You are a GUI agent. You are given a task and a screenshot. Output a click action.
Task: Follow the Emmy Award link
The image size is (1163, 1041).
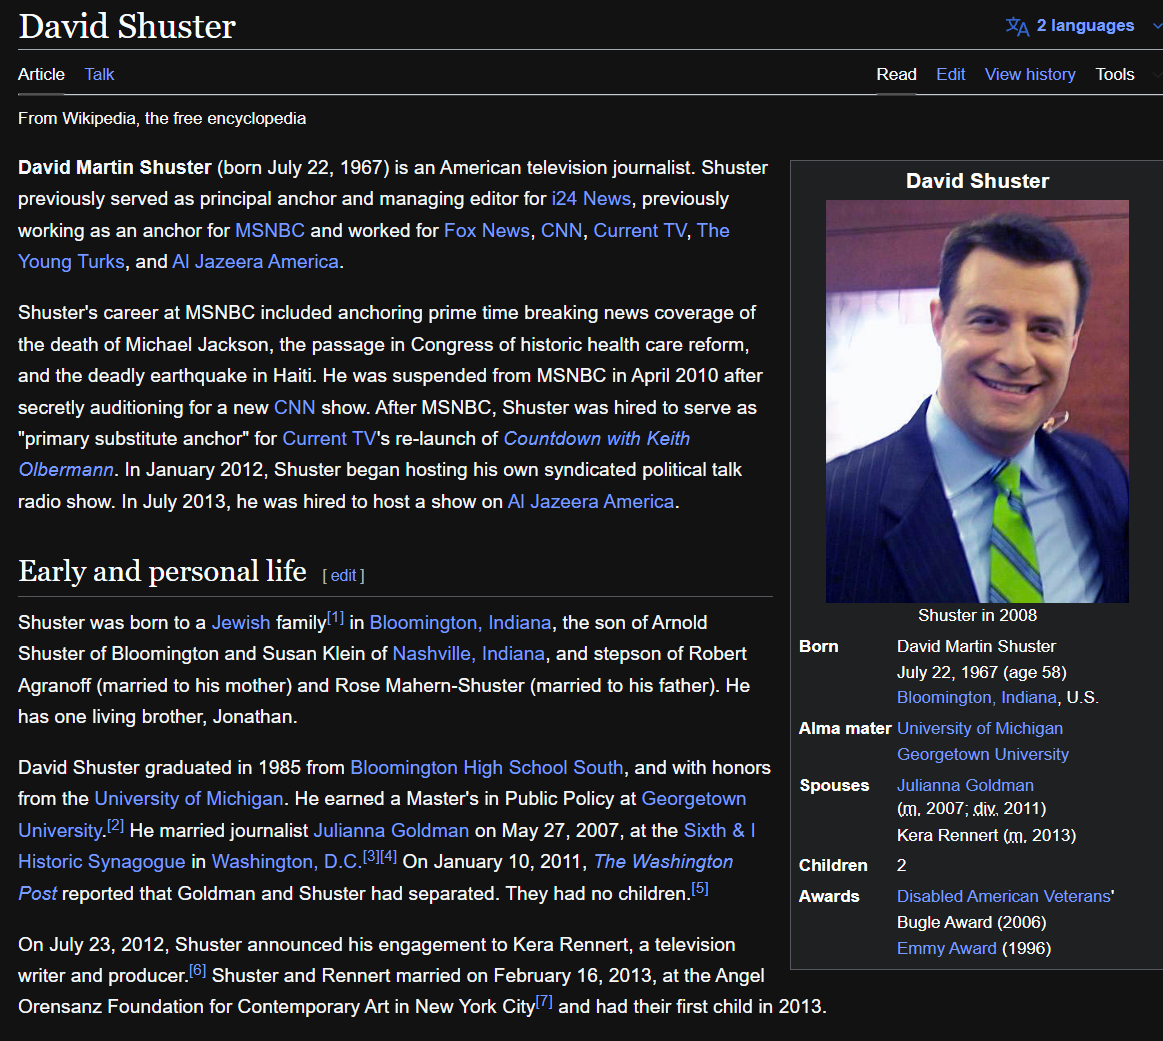click(x=946, y=948)
